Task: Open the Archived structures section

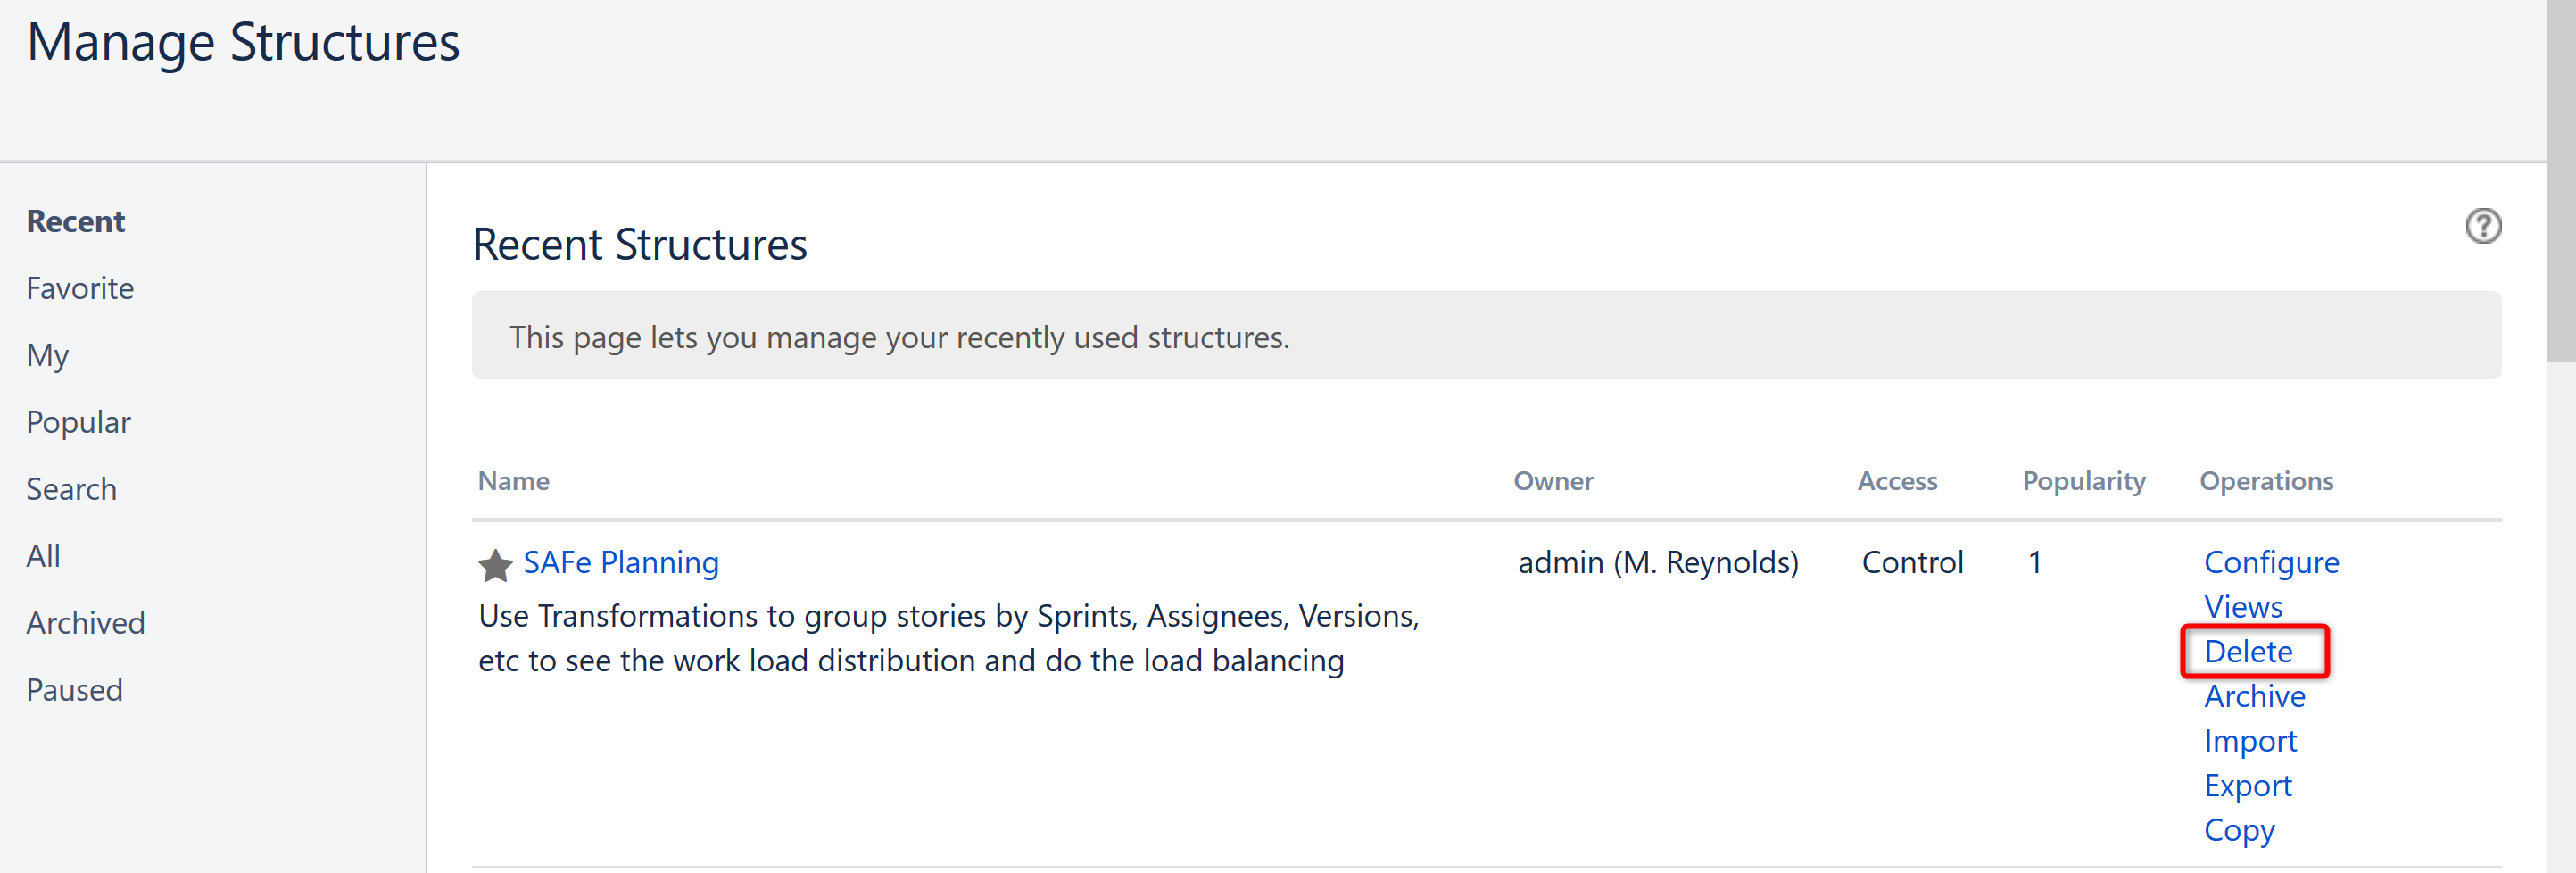Action: point(86,622)
